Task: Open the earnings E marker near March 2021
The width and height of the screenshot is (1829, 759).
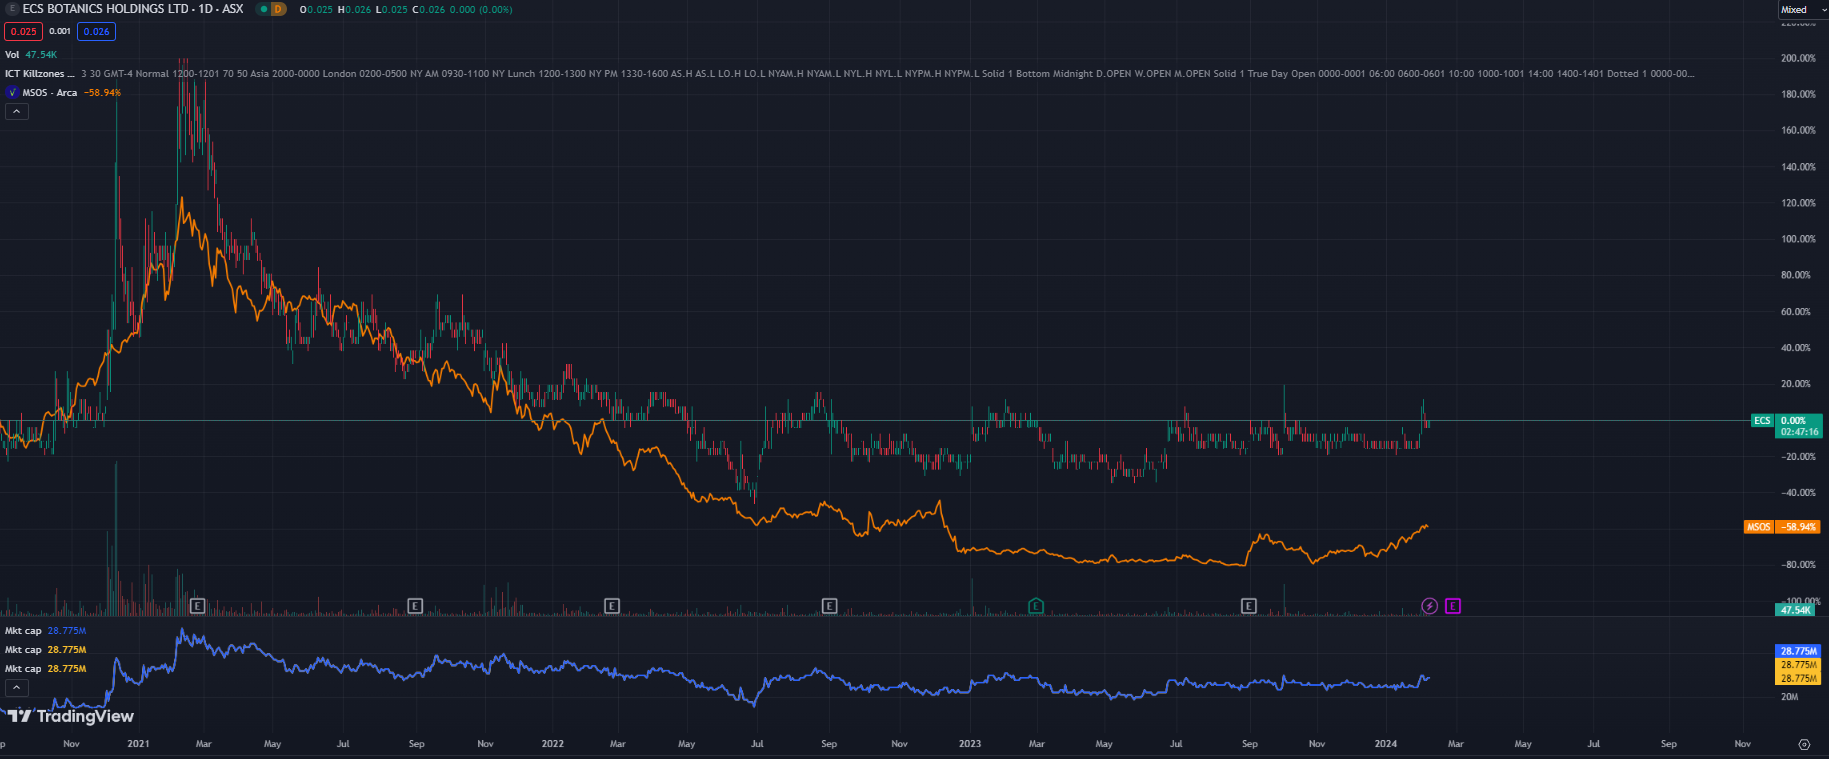Action: [197, 606]
